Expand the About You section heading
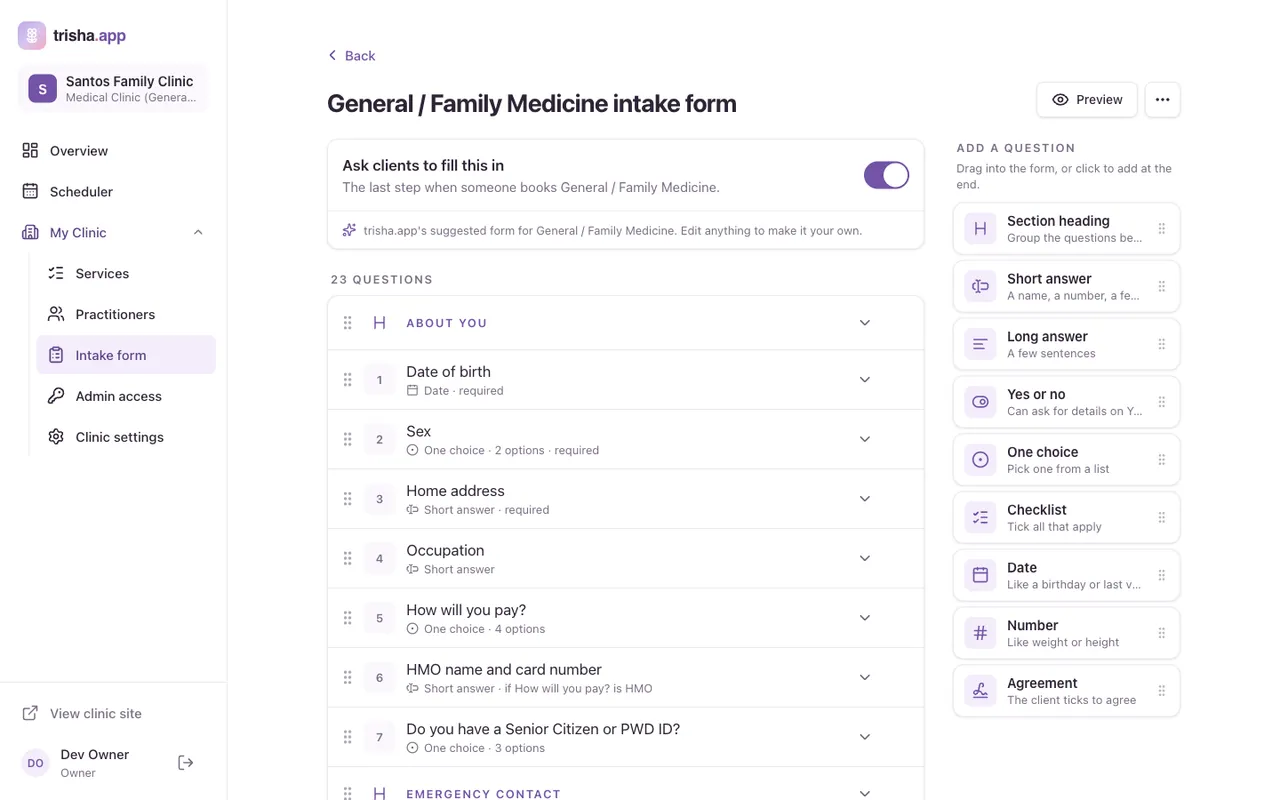 [865, 323]
